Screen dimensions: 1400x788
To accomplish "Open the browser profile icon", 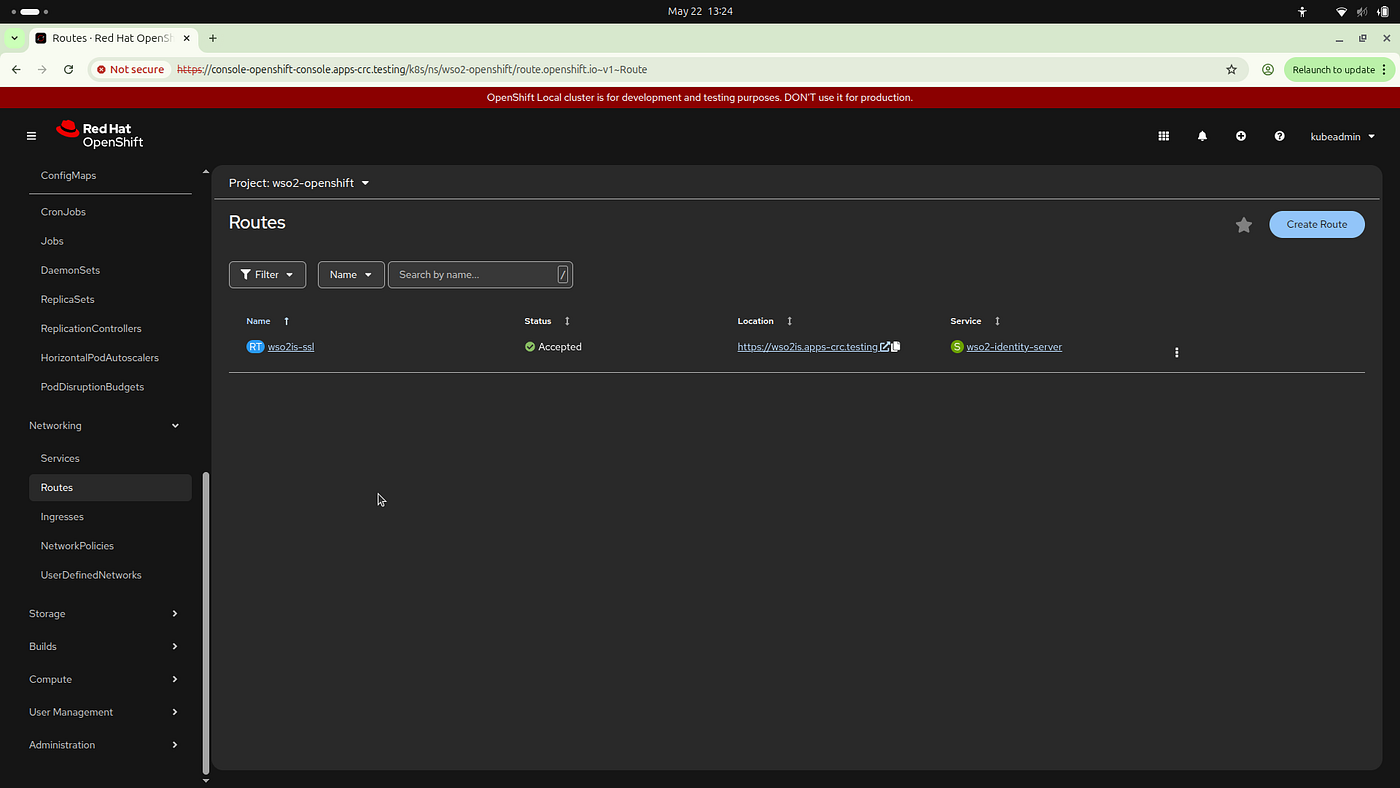I will coord(1268,70).
